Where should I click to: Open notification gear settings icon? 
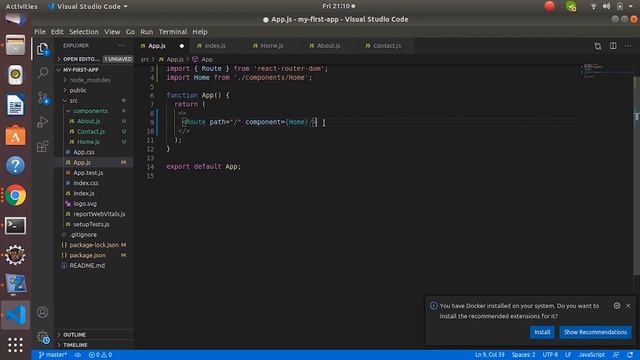pos(617,306)
